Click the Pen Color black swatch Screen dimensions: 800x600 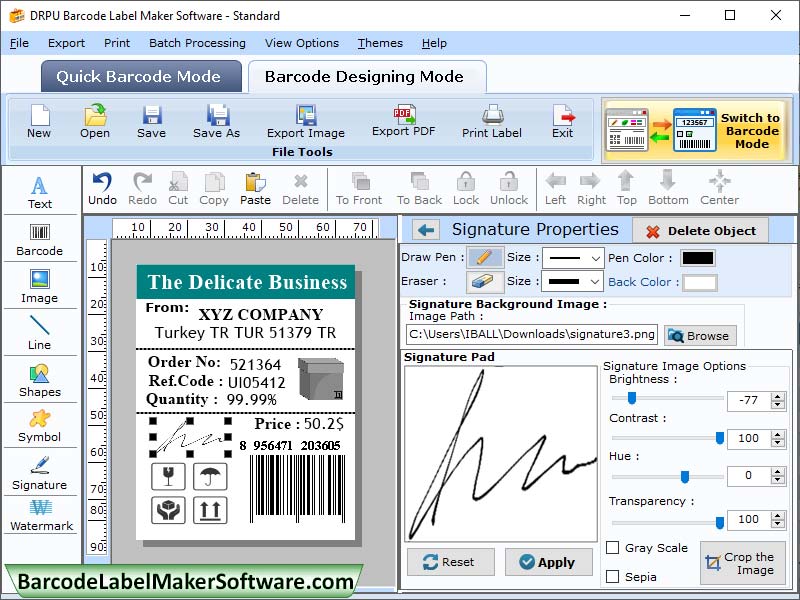point(697,258)
